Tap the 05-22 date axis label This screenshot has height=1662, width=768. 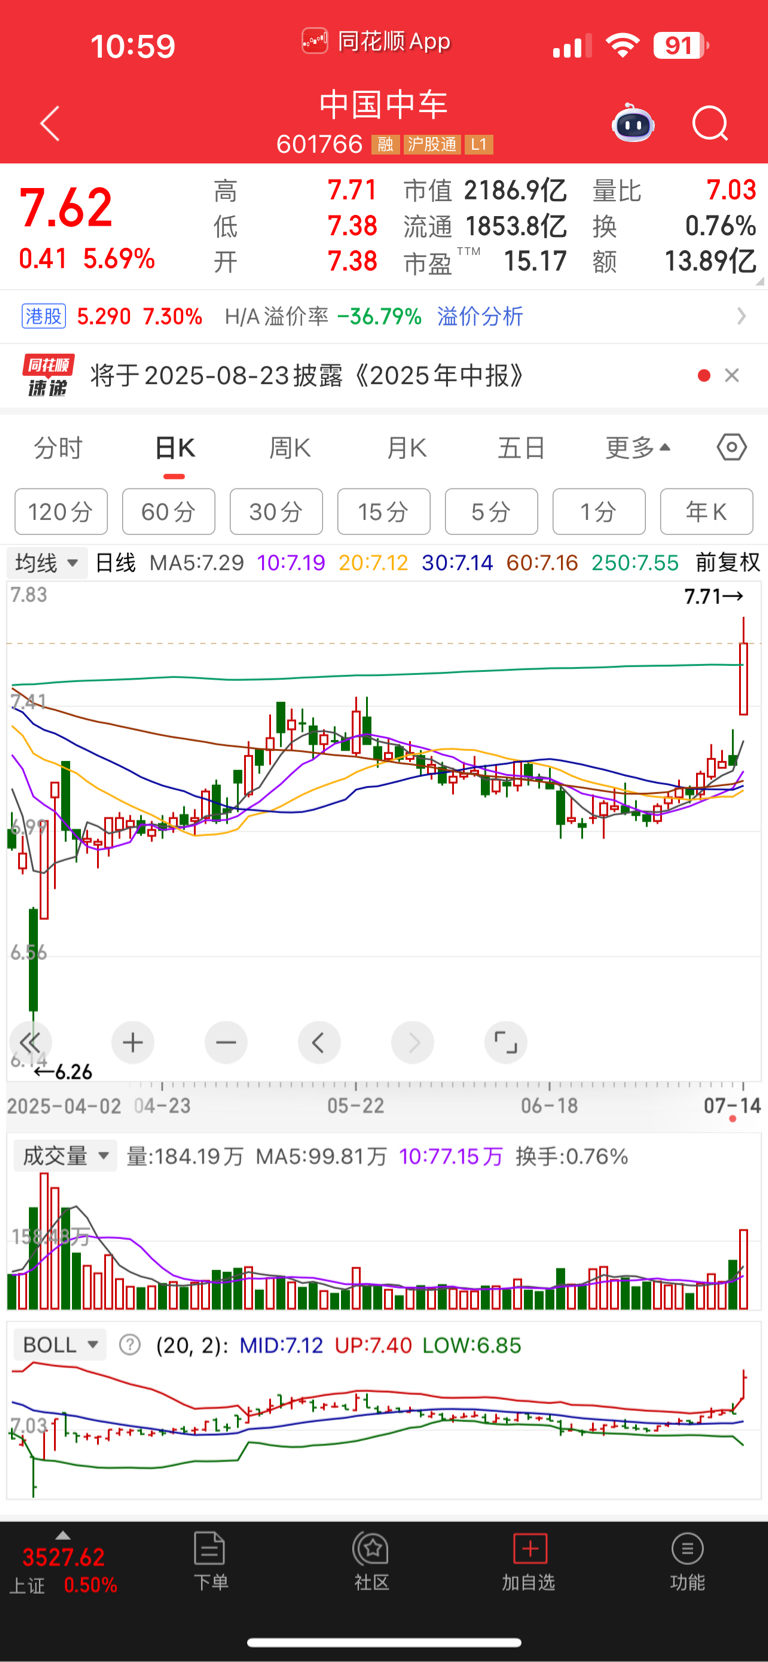click(355, 1105)
